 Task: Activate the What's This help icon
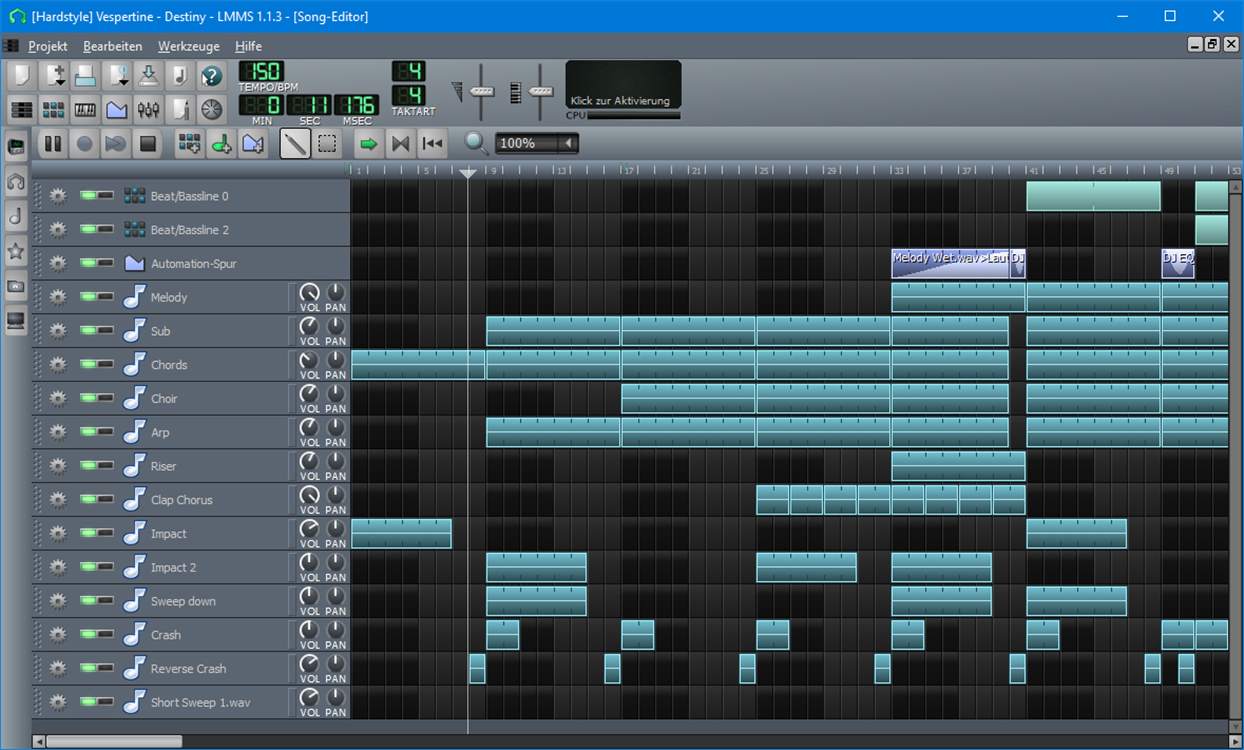click(211, 76)
